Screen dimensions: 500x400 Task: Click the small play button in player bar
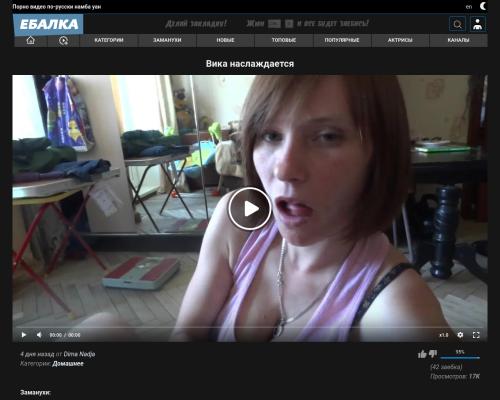point(24,335)
